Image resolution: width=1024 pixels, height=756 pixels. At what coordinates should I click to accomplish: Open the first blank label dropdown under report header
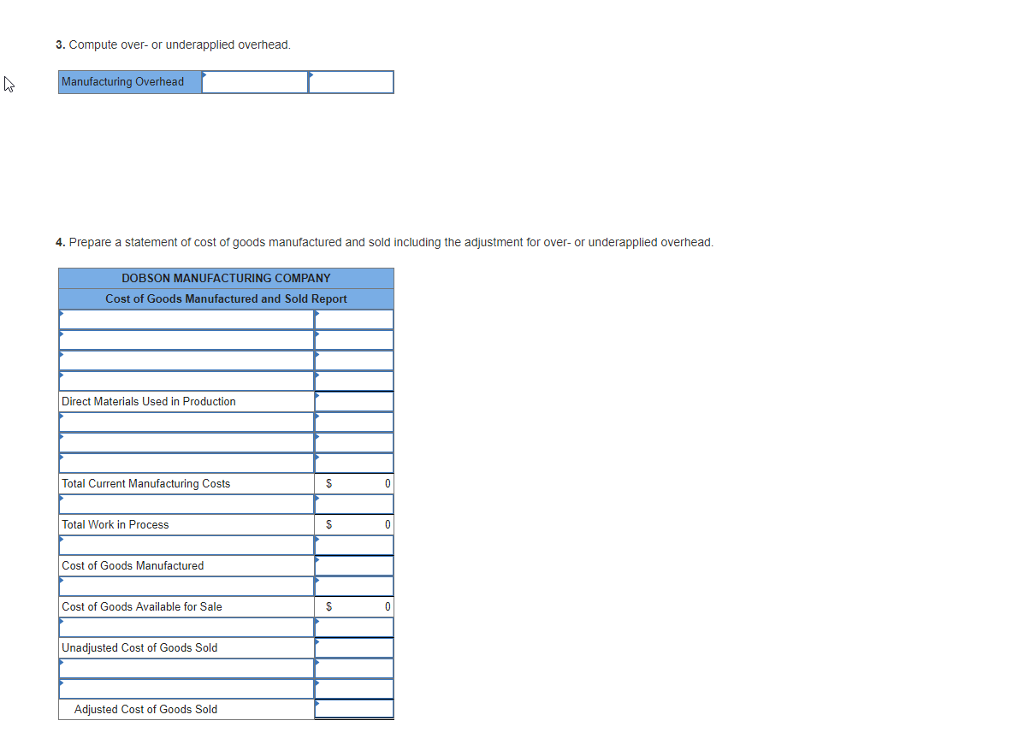tap(186, 319)
